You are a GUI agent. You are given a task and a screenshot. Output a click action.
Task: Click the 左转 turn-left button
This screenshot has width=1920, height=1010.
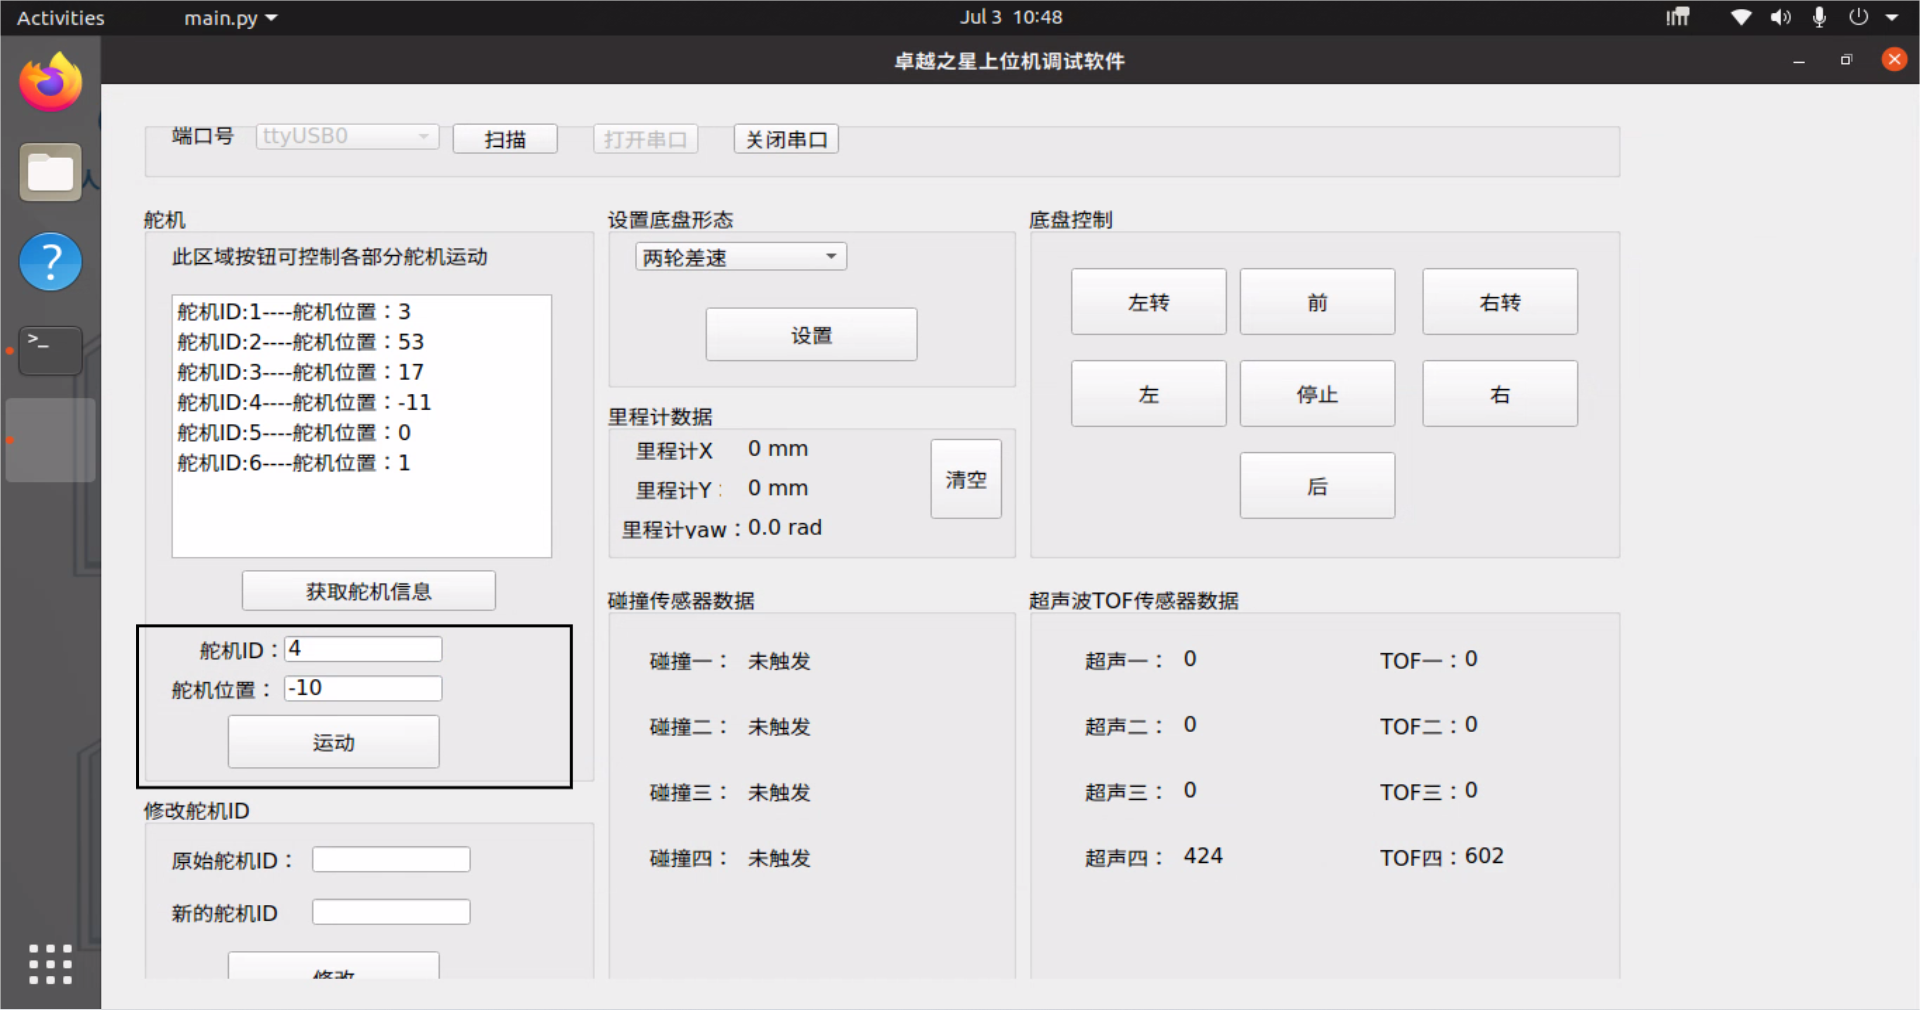(1148, 302)
